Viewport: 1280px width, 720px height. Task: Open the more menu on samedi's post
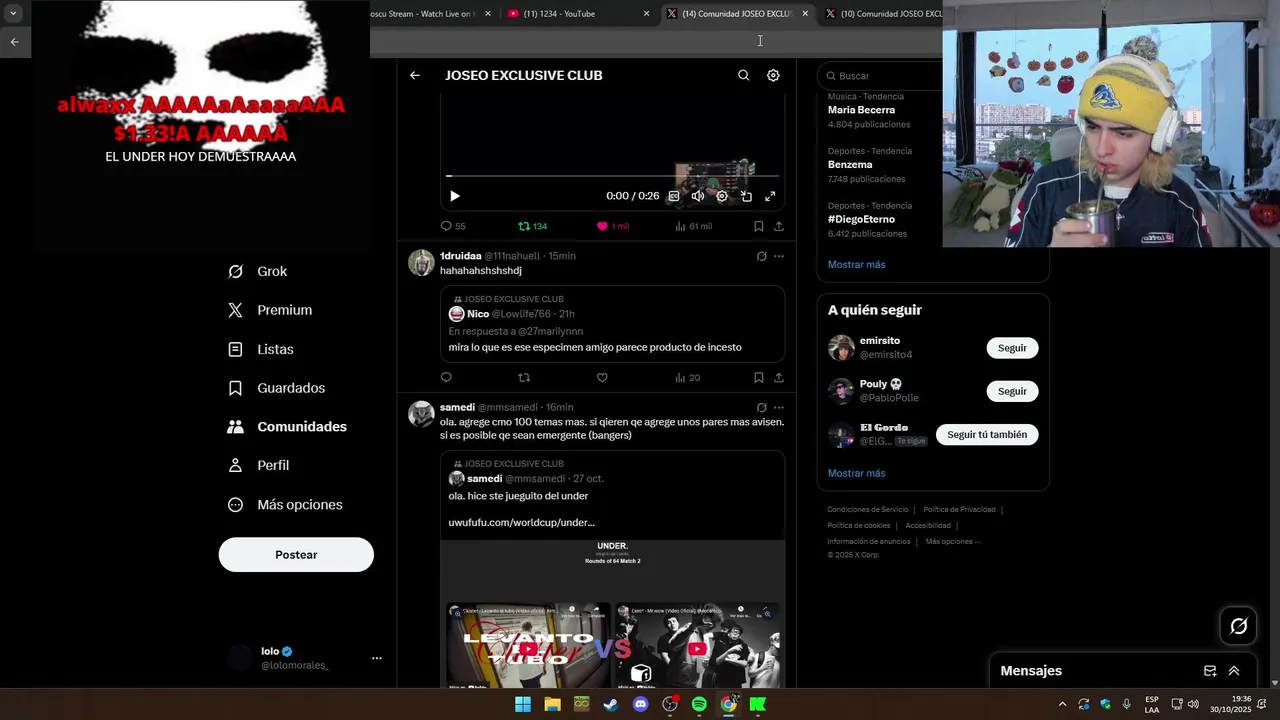[x=779, y=407]
